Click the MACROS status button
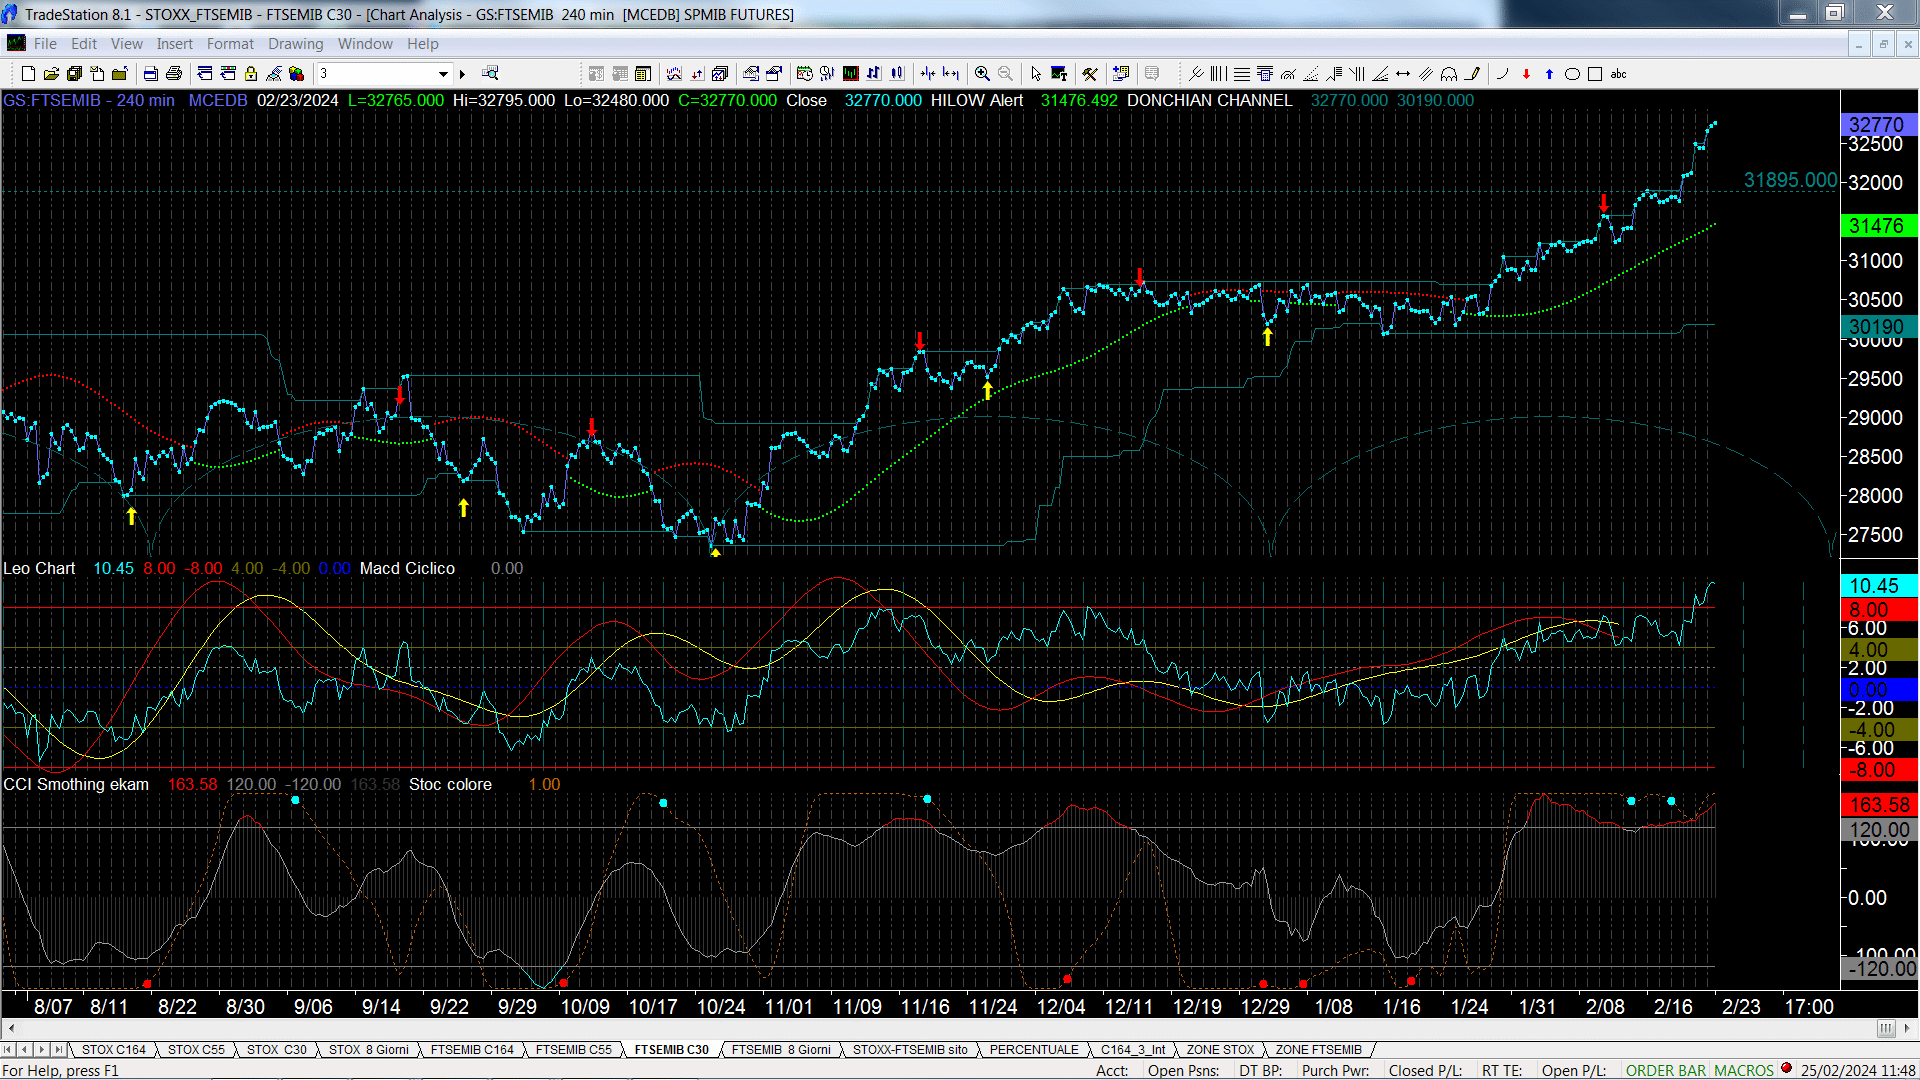Image resolution: width=1920 pixels, height=1080 pixels. tap(1744, 1070)
